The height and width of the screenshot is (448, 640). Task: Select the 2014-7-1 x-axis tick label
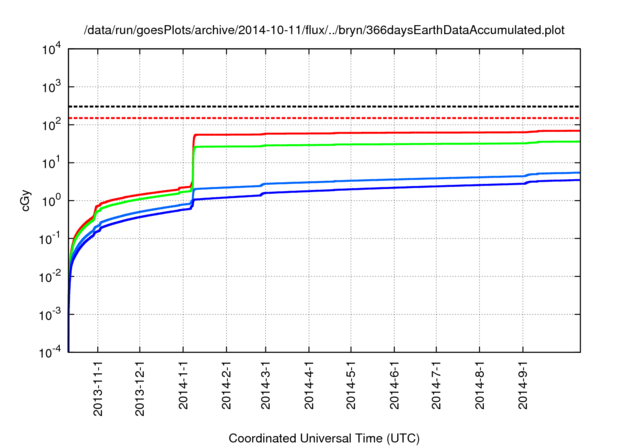[436, 385]
